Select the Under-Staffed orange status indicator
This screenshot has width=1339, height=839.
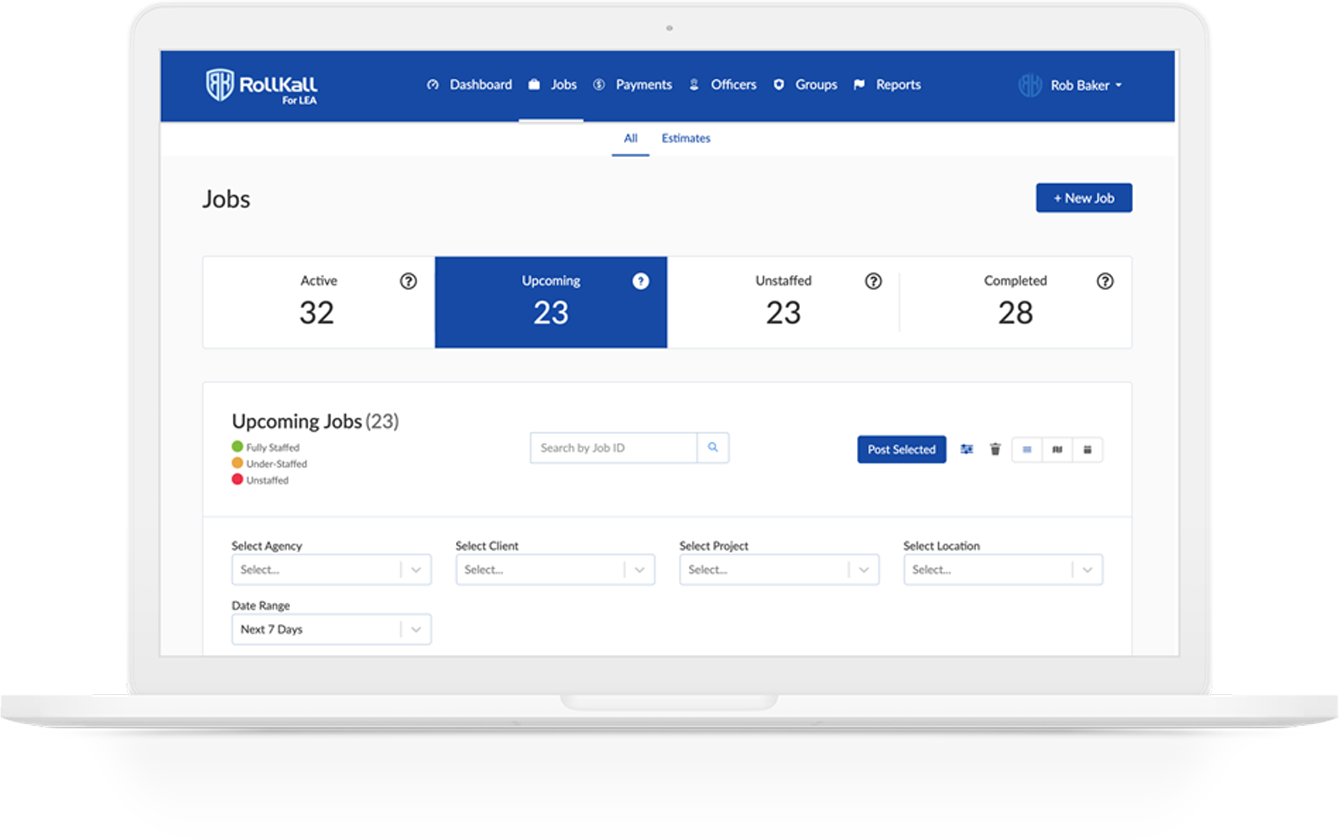[x=237, y=464]
